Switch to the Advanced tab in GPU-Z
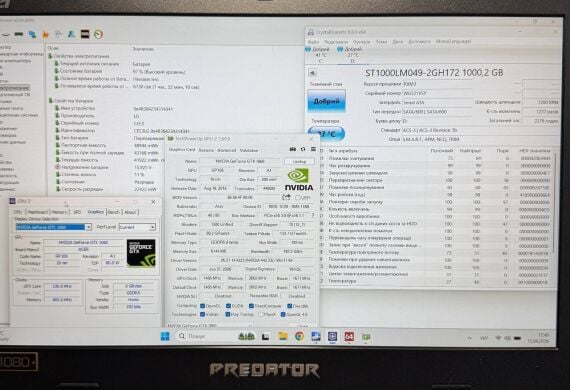Image resolution: width=570 pixels, height=390 pixels. point(226,150)
